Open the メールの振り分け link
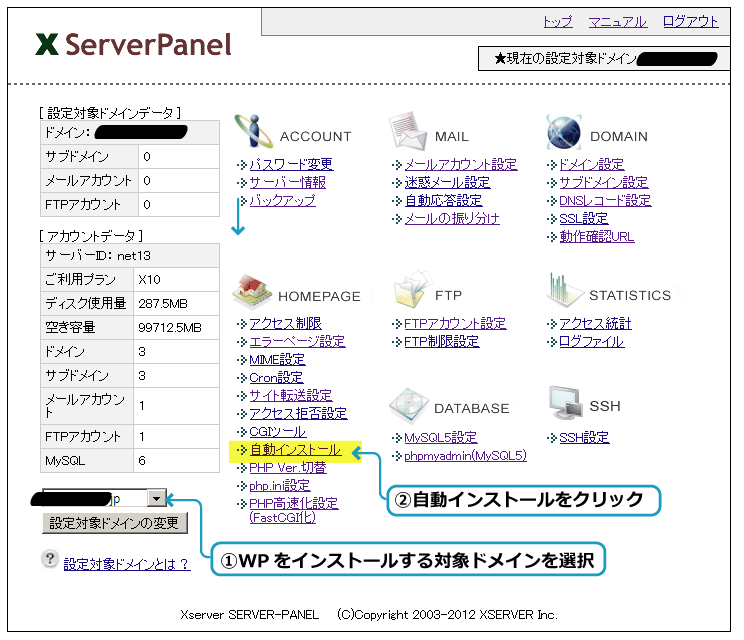This screenshot has width=744, height=640. click(452, 218)
